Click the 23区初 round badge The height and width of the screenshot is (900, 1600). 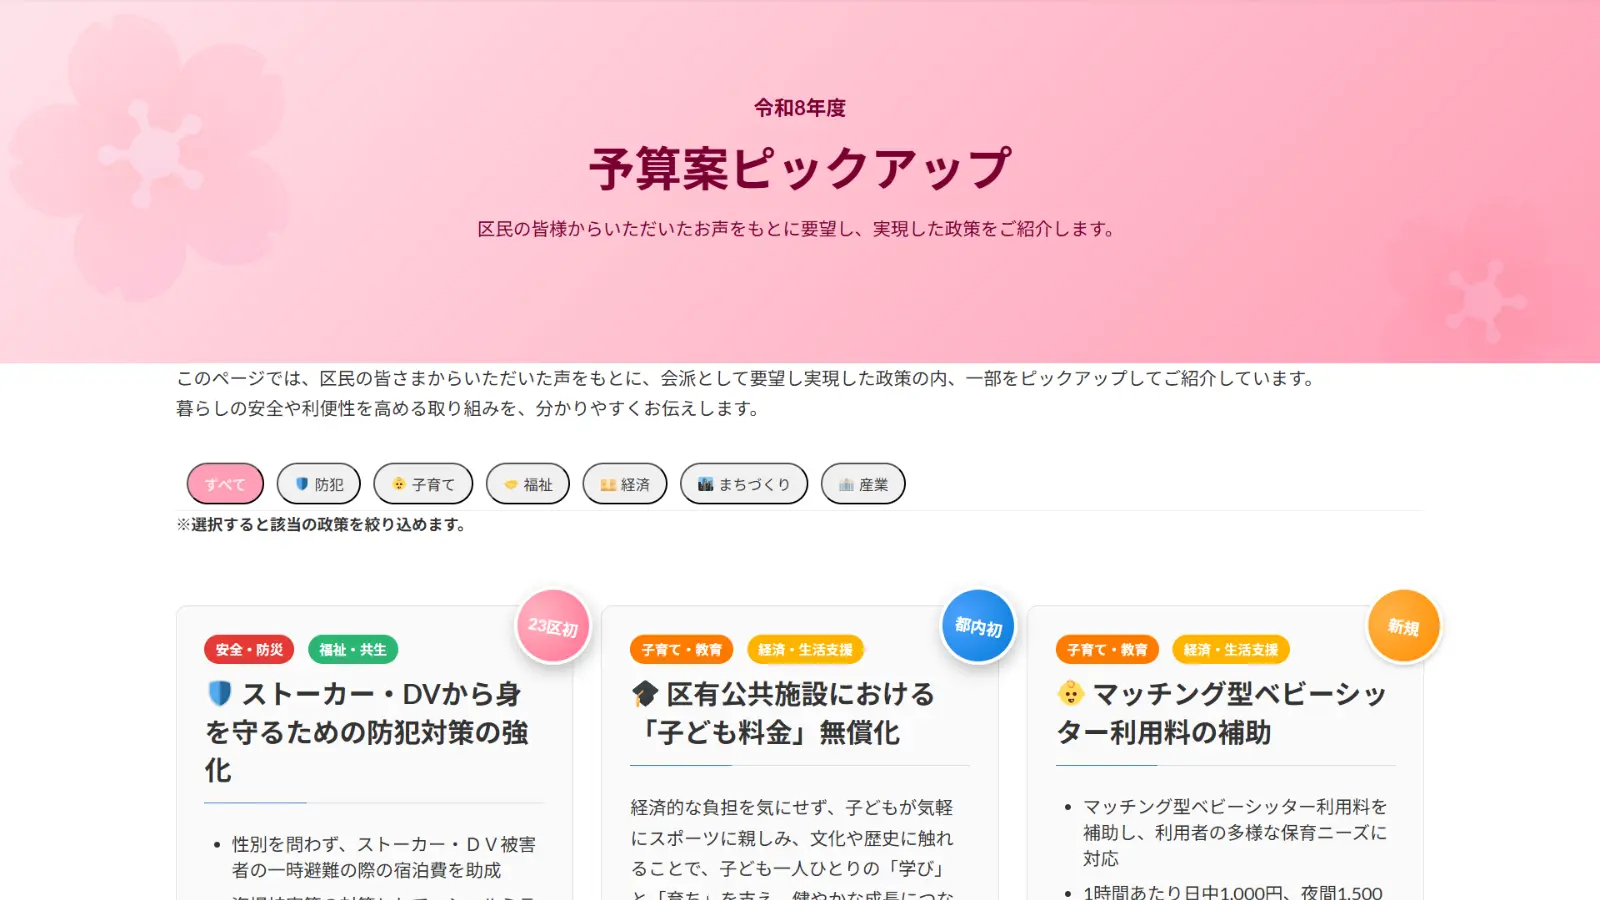pyautogui.click(x=553, y=626)
